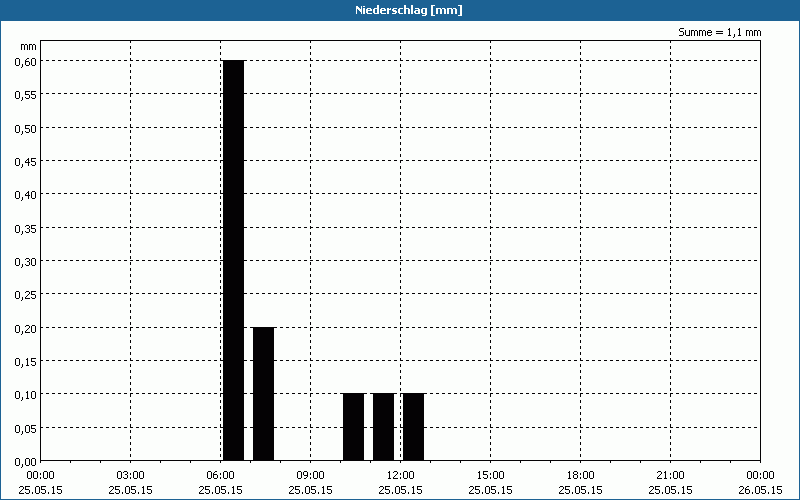Select the 0,30 y-axis value
Viewport: 800px width, 500px height.
click(x=26, y=262)
